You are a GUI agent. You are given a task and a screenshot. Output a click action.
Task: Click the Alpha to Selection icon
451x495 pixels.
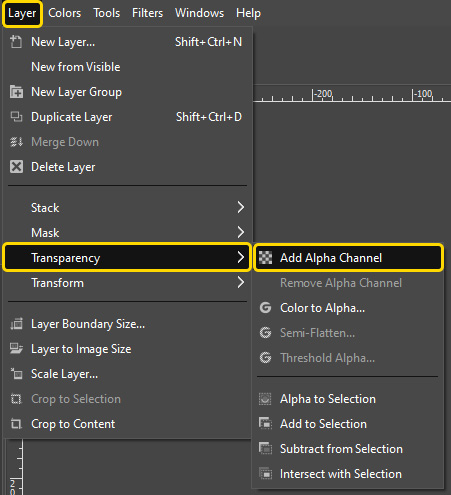click(x=265, y=399)
